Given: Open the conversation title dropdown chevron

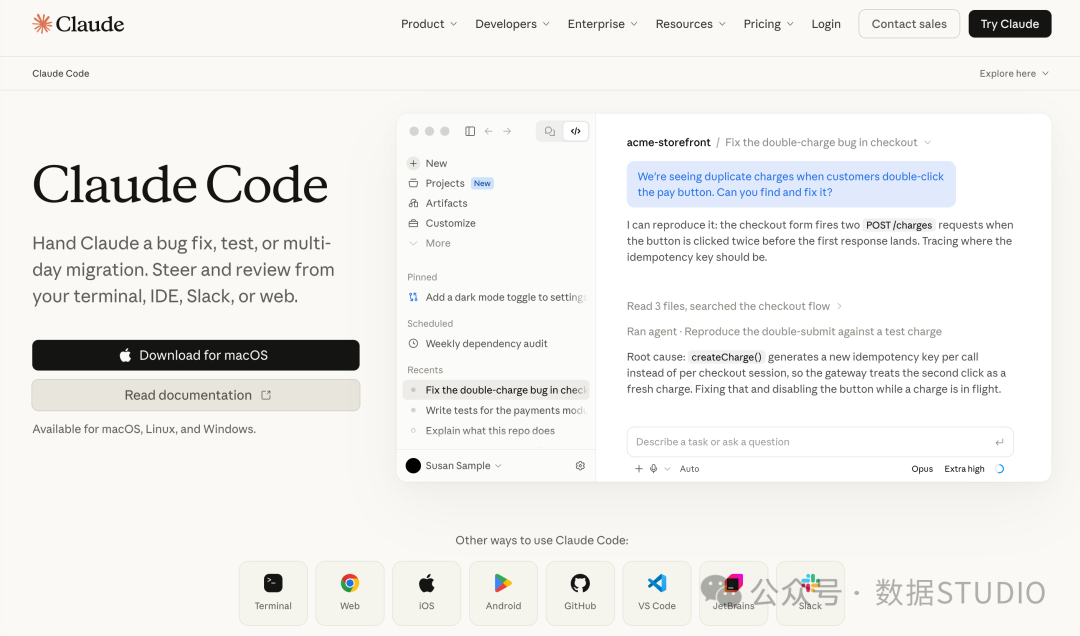Looking at the screenshot, I should 928,143.
